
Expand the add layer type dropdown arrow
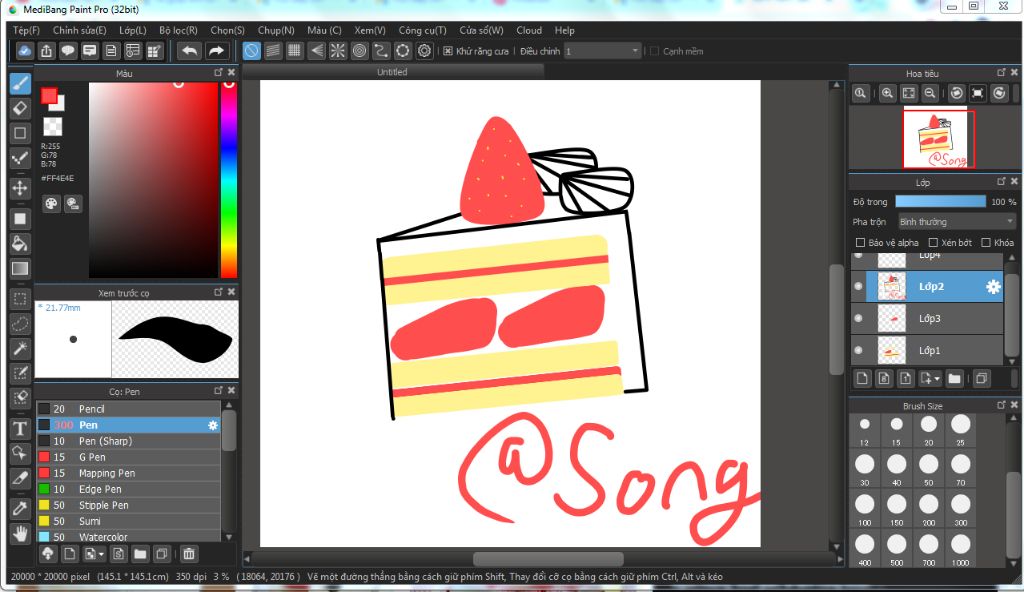pyautogui.click(x=937, y=379)
